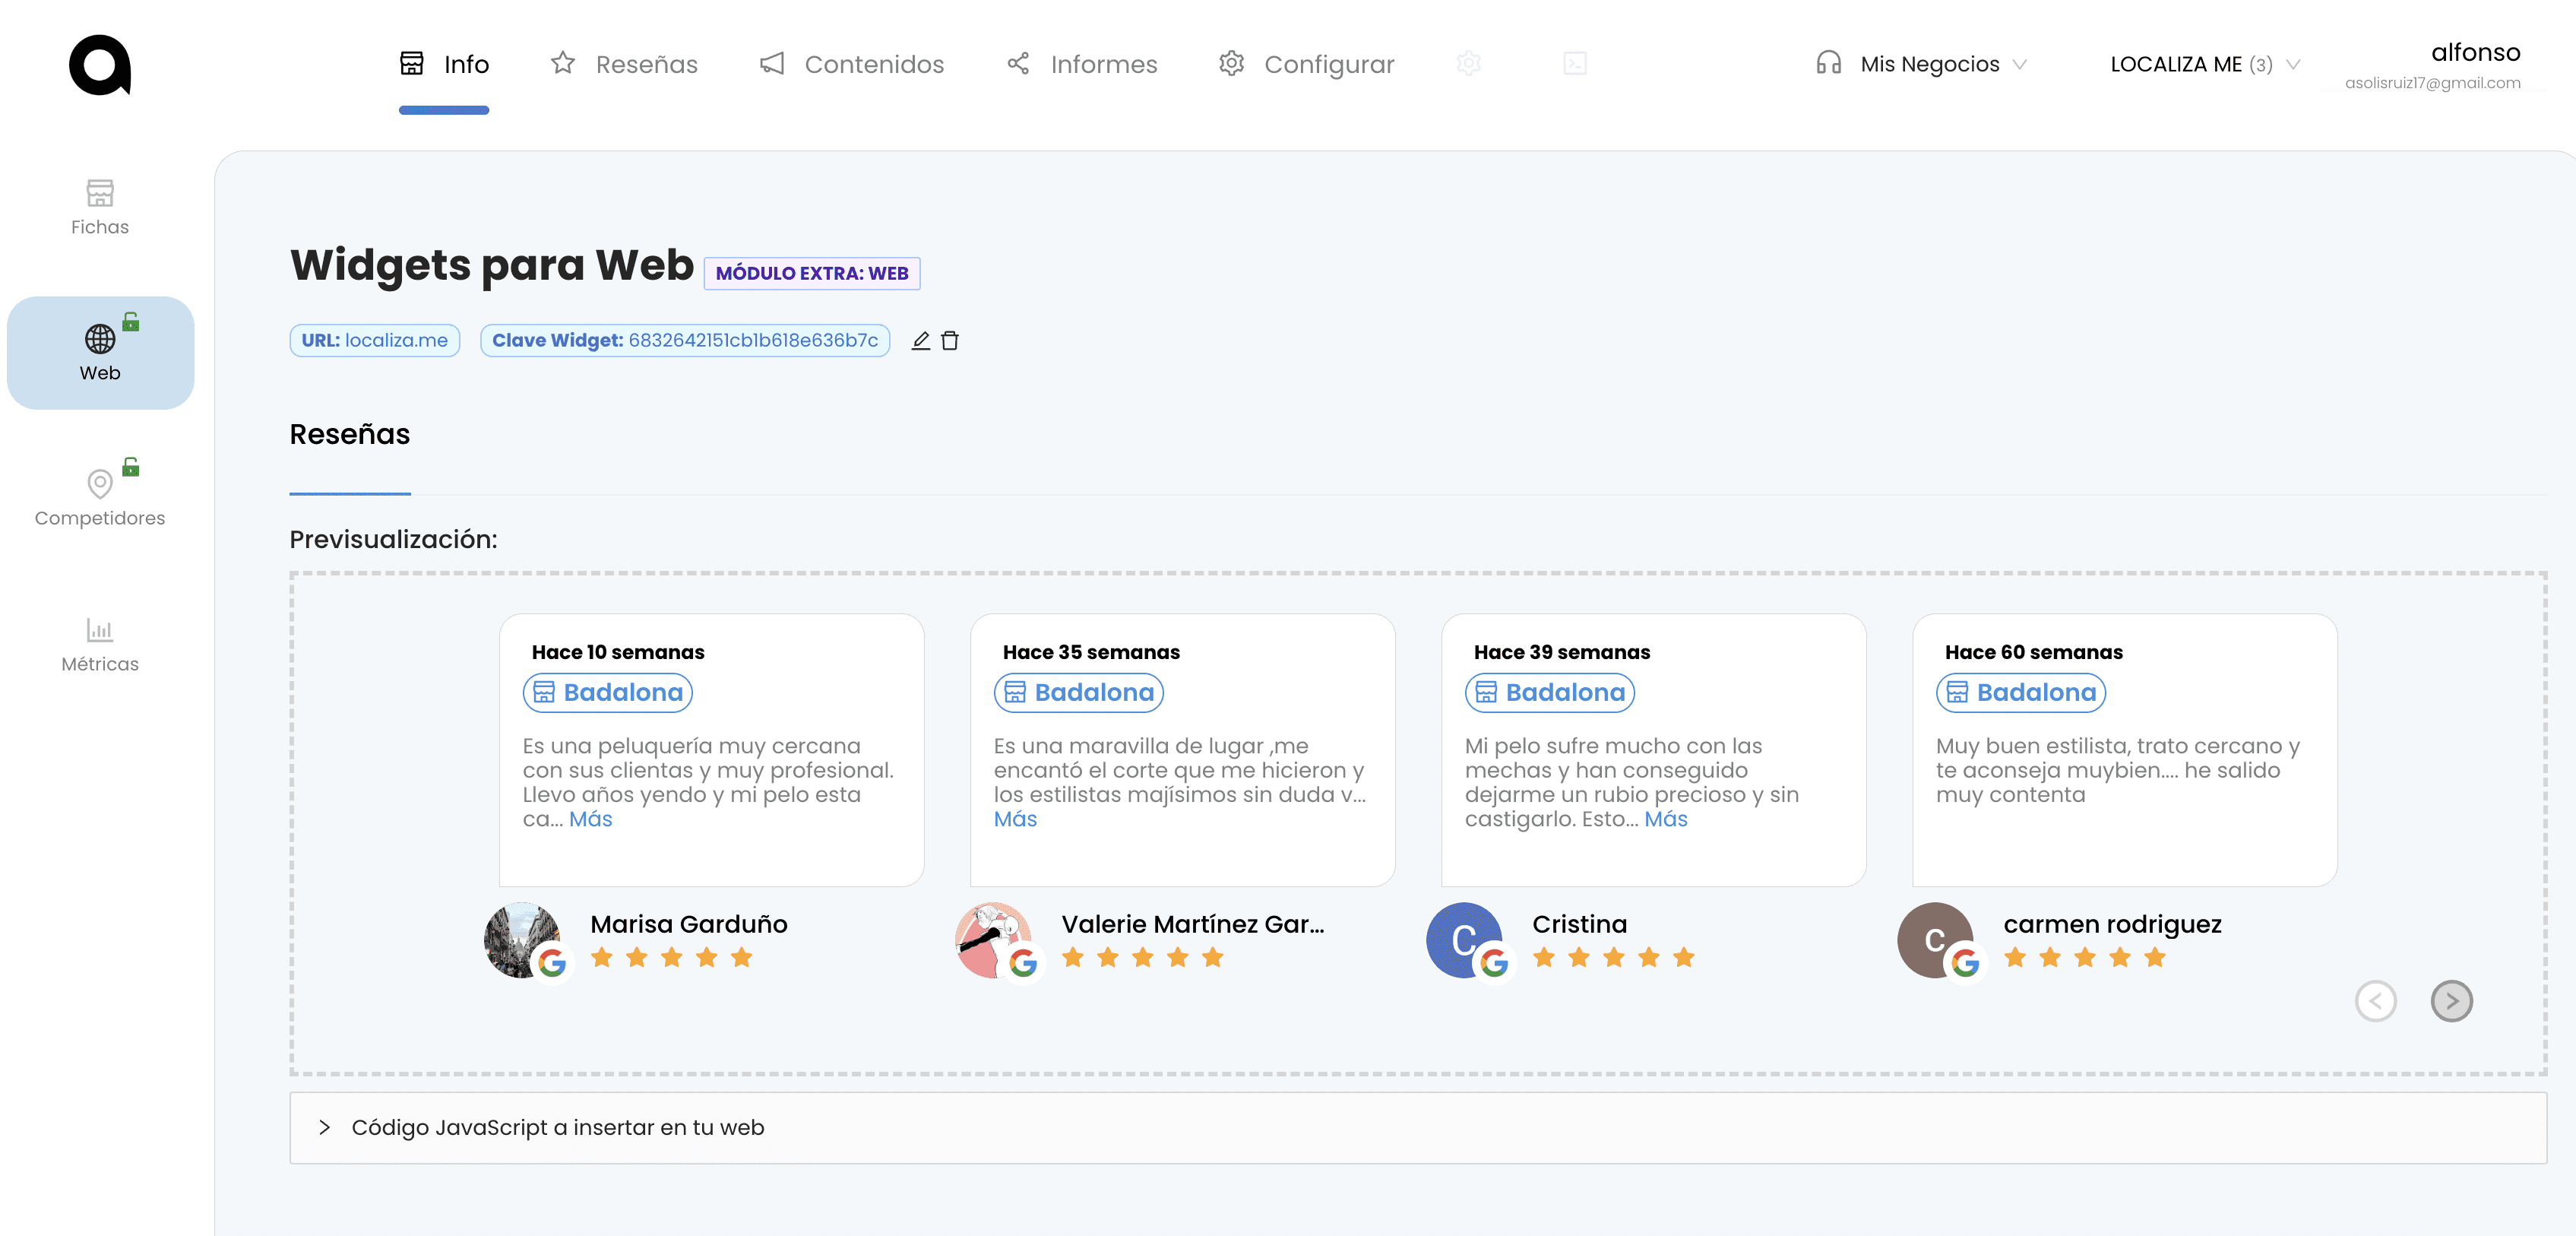
Task: Click Más in Marisa Garduño's review
Action: pyautogui.click(x=591, y=819)
